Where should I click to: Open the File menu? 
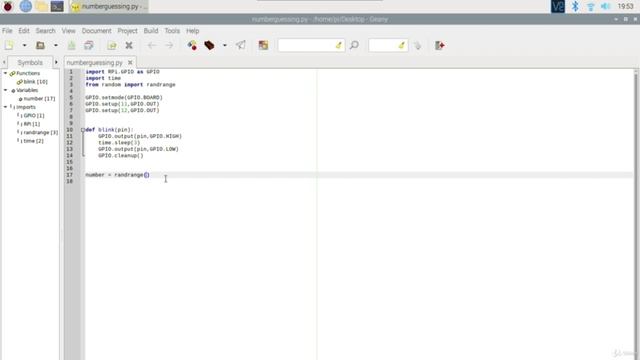(7, 31)
